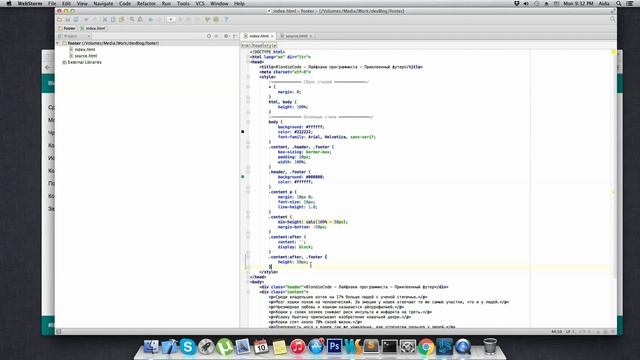The image size is (640, 360).
Task: Click tool windows toggle icon in status bar corner
Action: (59, 331)
